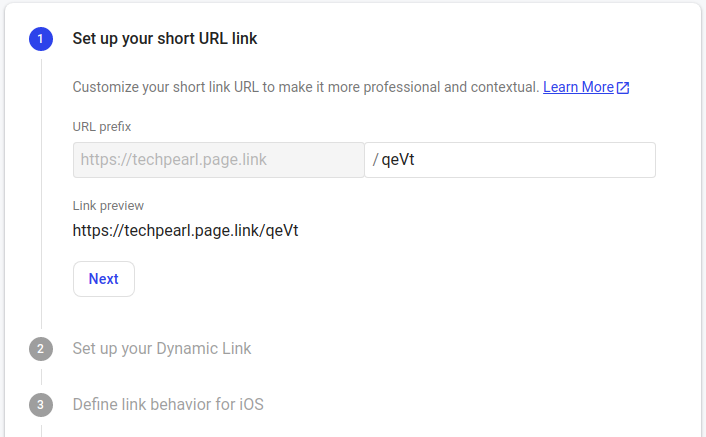
Task: Click the Next button
Action: tap(104, 279)
